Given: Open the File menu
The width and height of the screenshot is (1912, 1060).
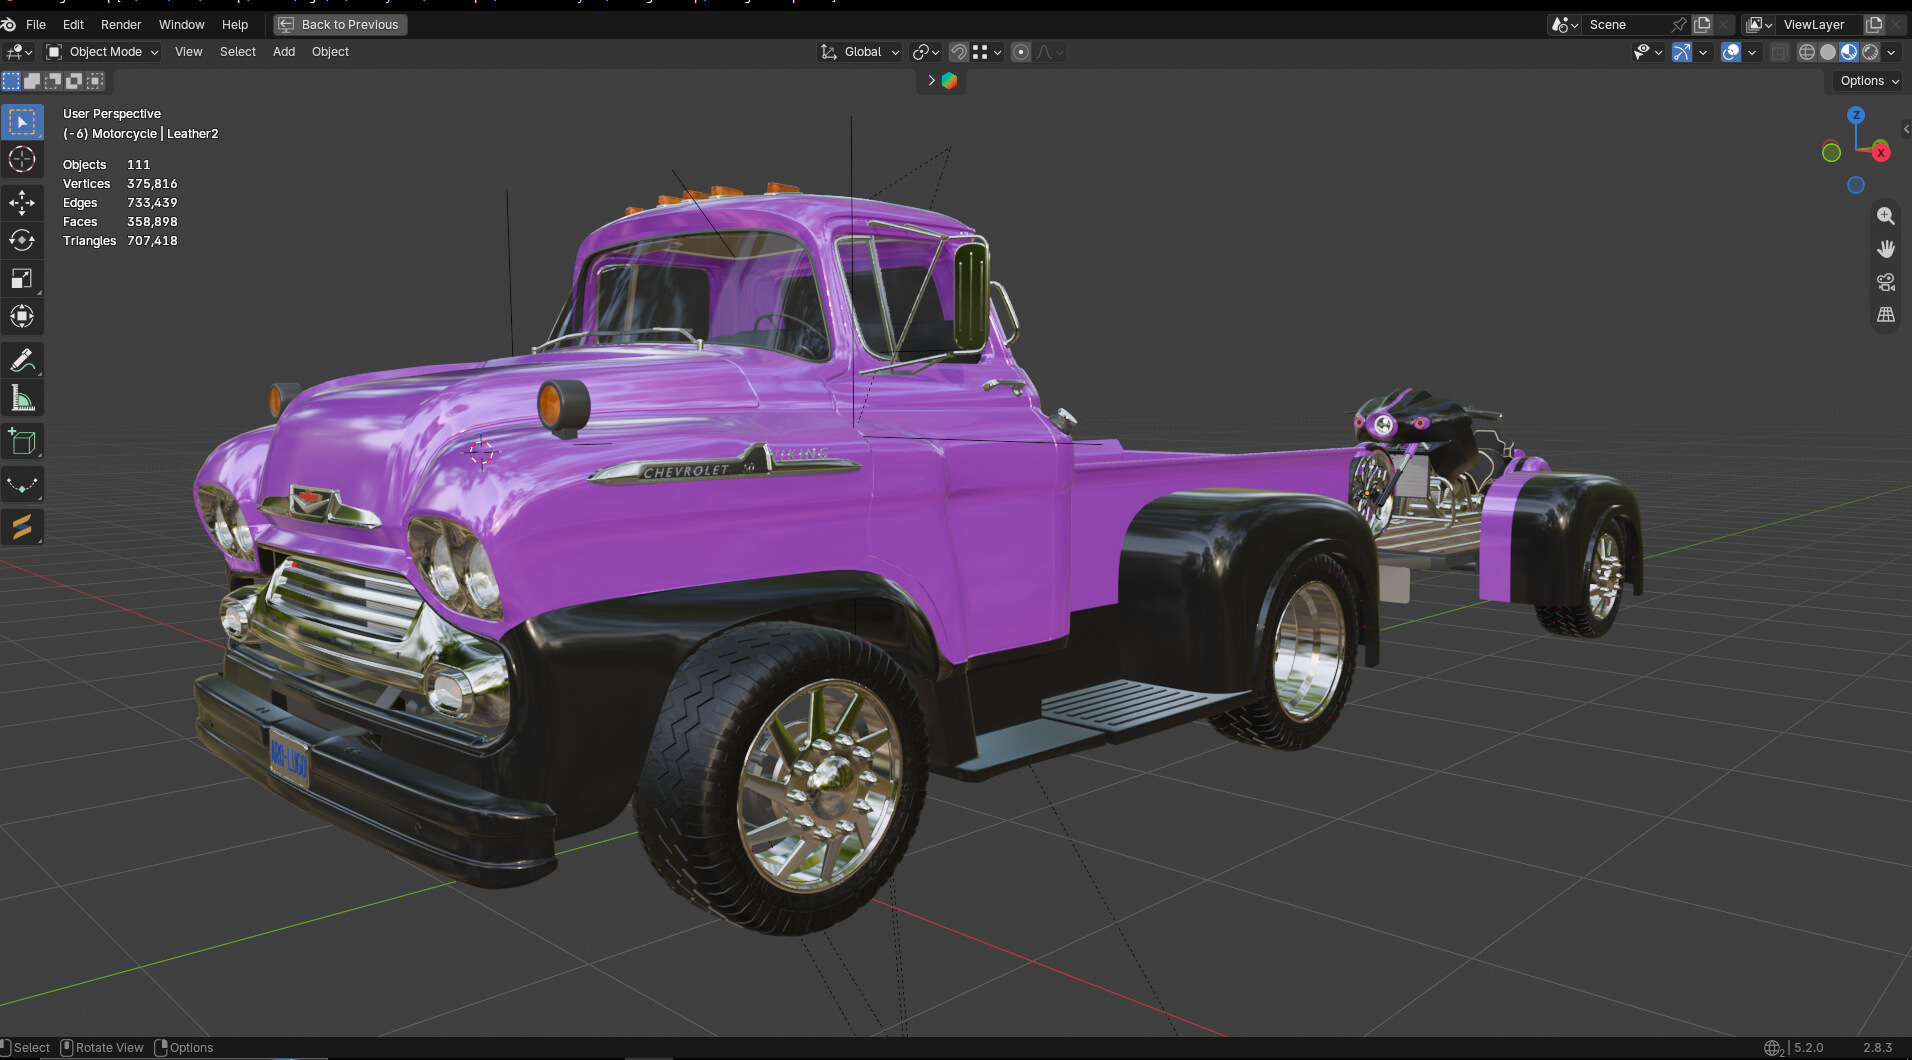Looking at the screenshot, I should pos(36,24).
